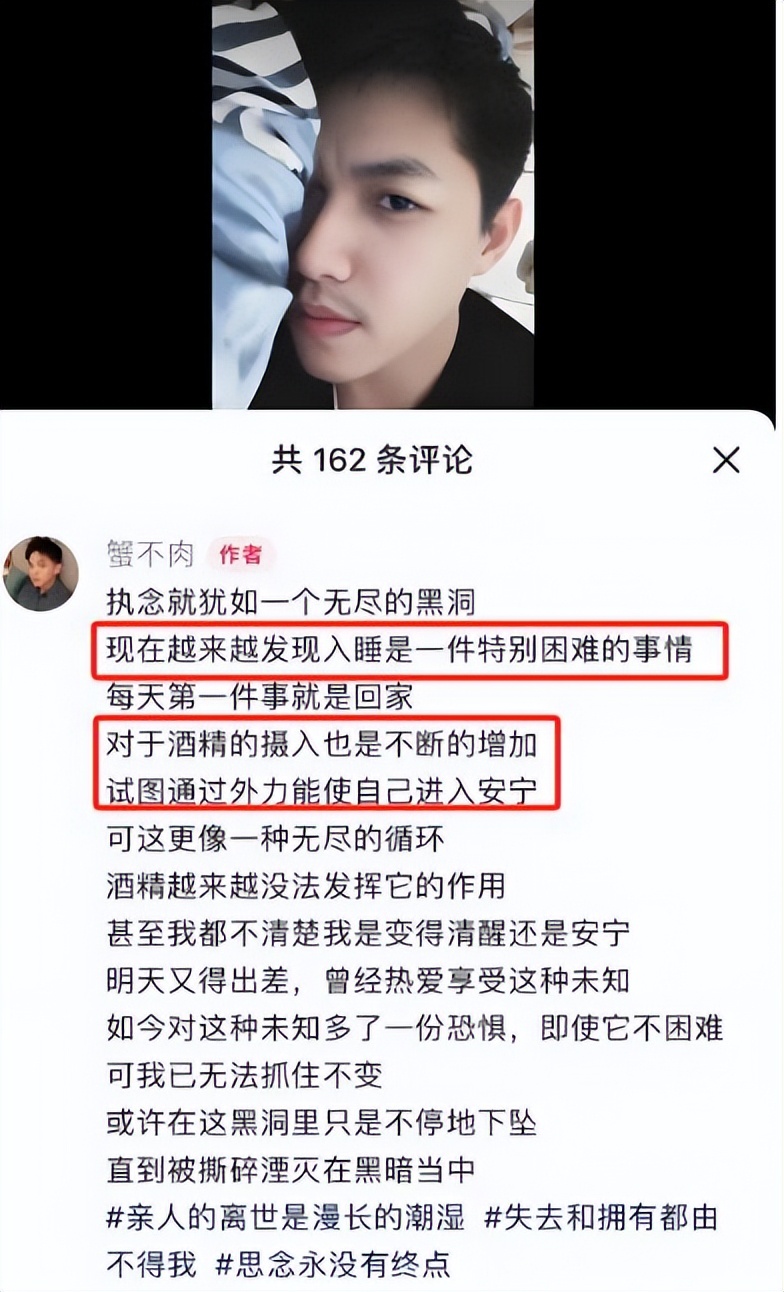The width and height of the screenshot is (784, 1292).
Task: Tap the 共 162 条评论 header
Action: [372, 460]
